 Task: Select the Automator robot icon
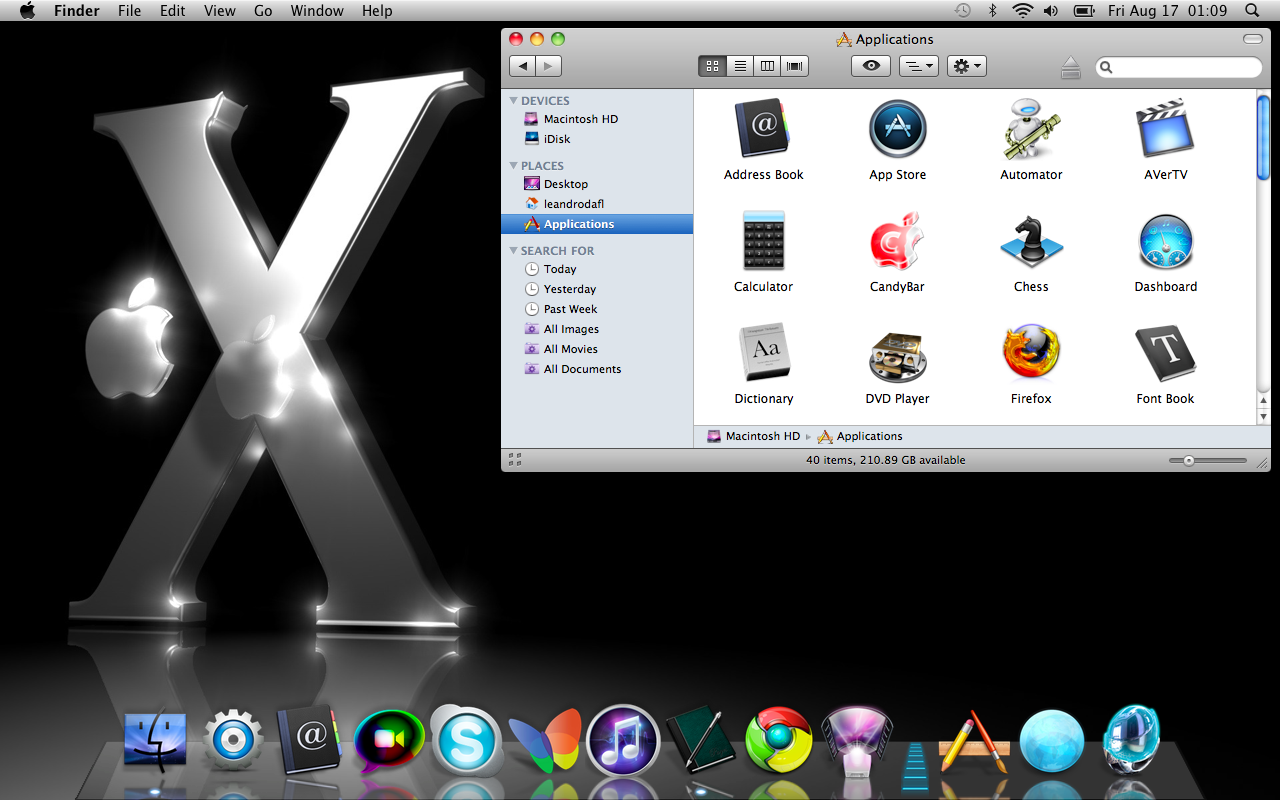coord(1031,130)
